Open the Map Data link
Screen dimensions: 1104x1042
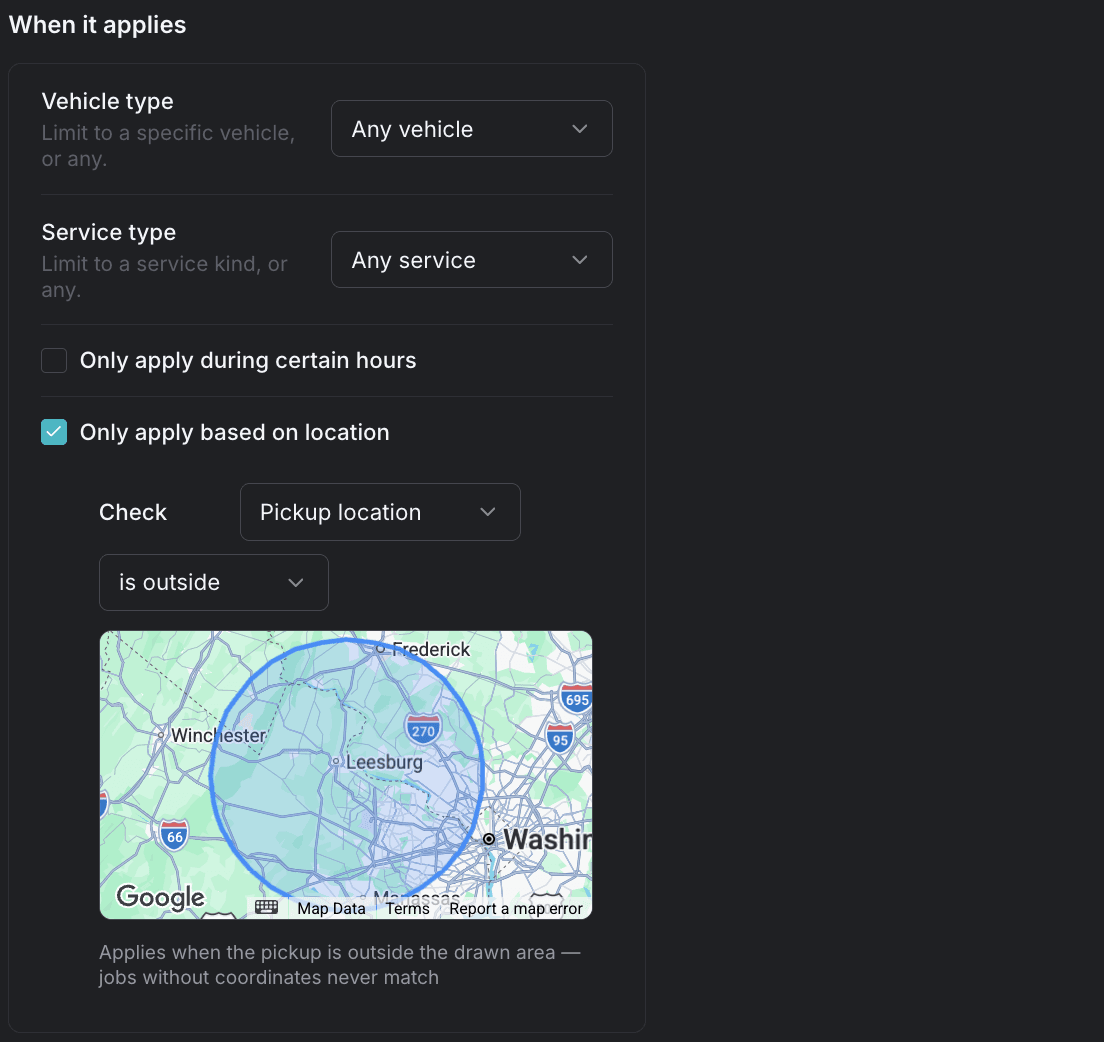[x=332, y=909]
